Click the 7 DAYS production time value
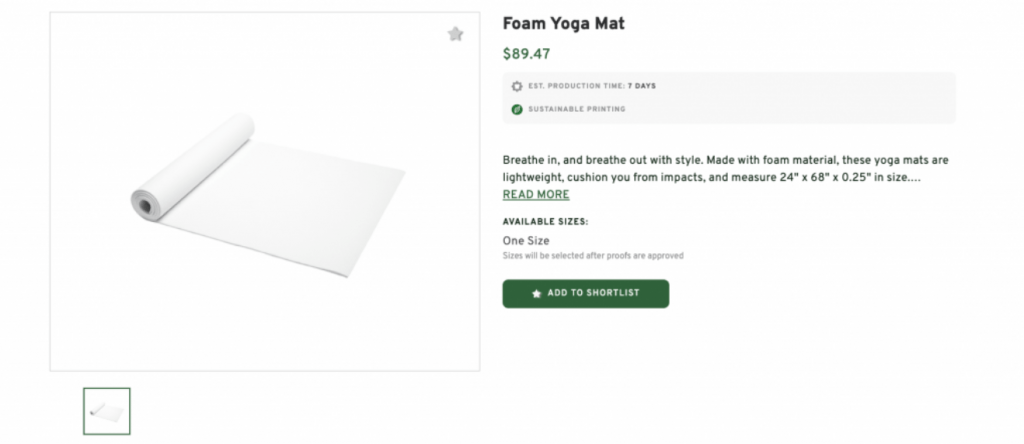The image size is (1024, 444). pos(642,86)
